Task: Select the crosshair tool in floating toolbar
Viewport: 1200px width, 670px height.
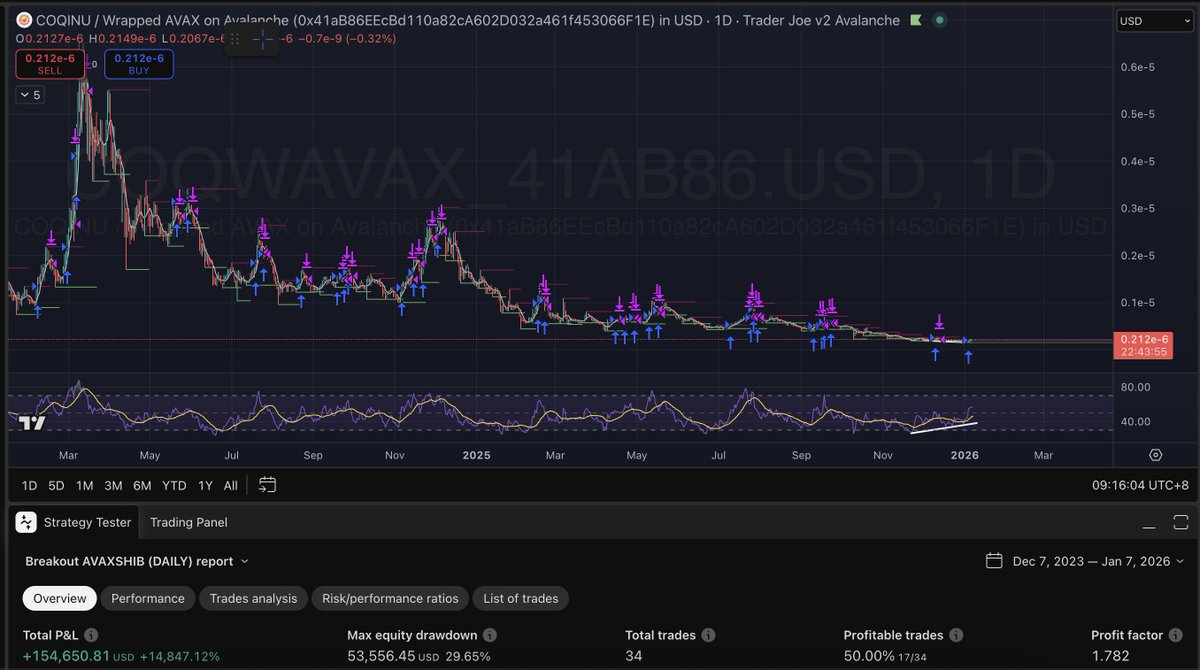Action: [262, 39]
